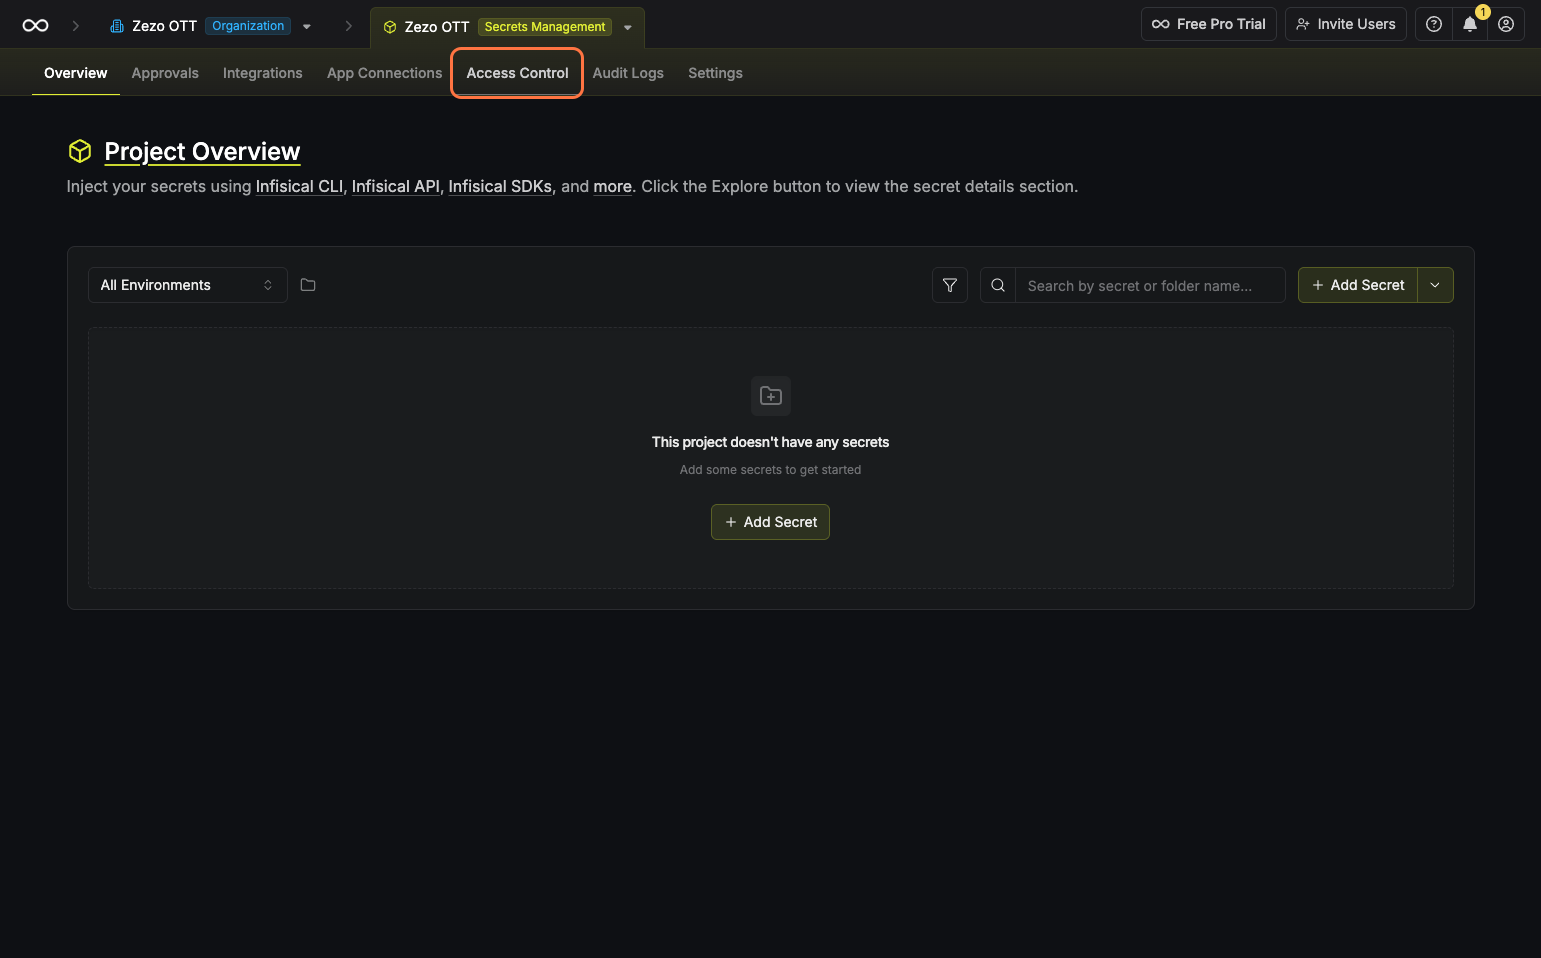
Task: Click the Infisical infinity logo
Action: point(35,26)
